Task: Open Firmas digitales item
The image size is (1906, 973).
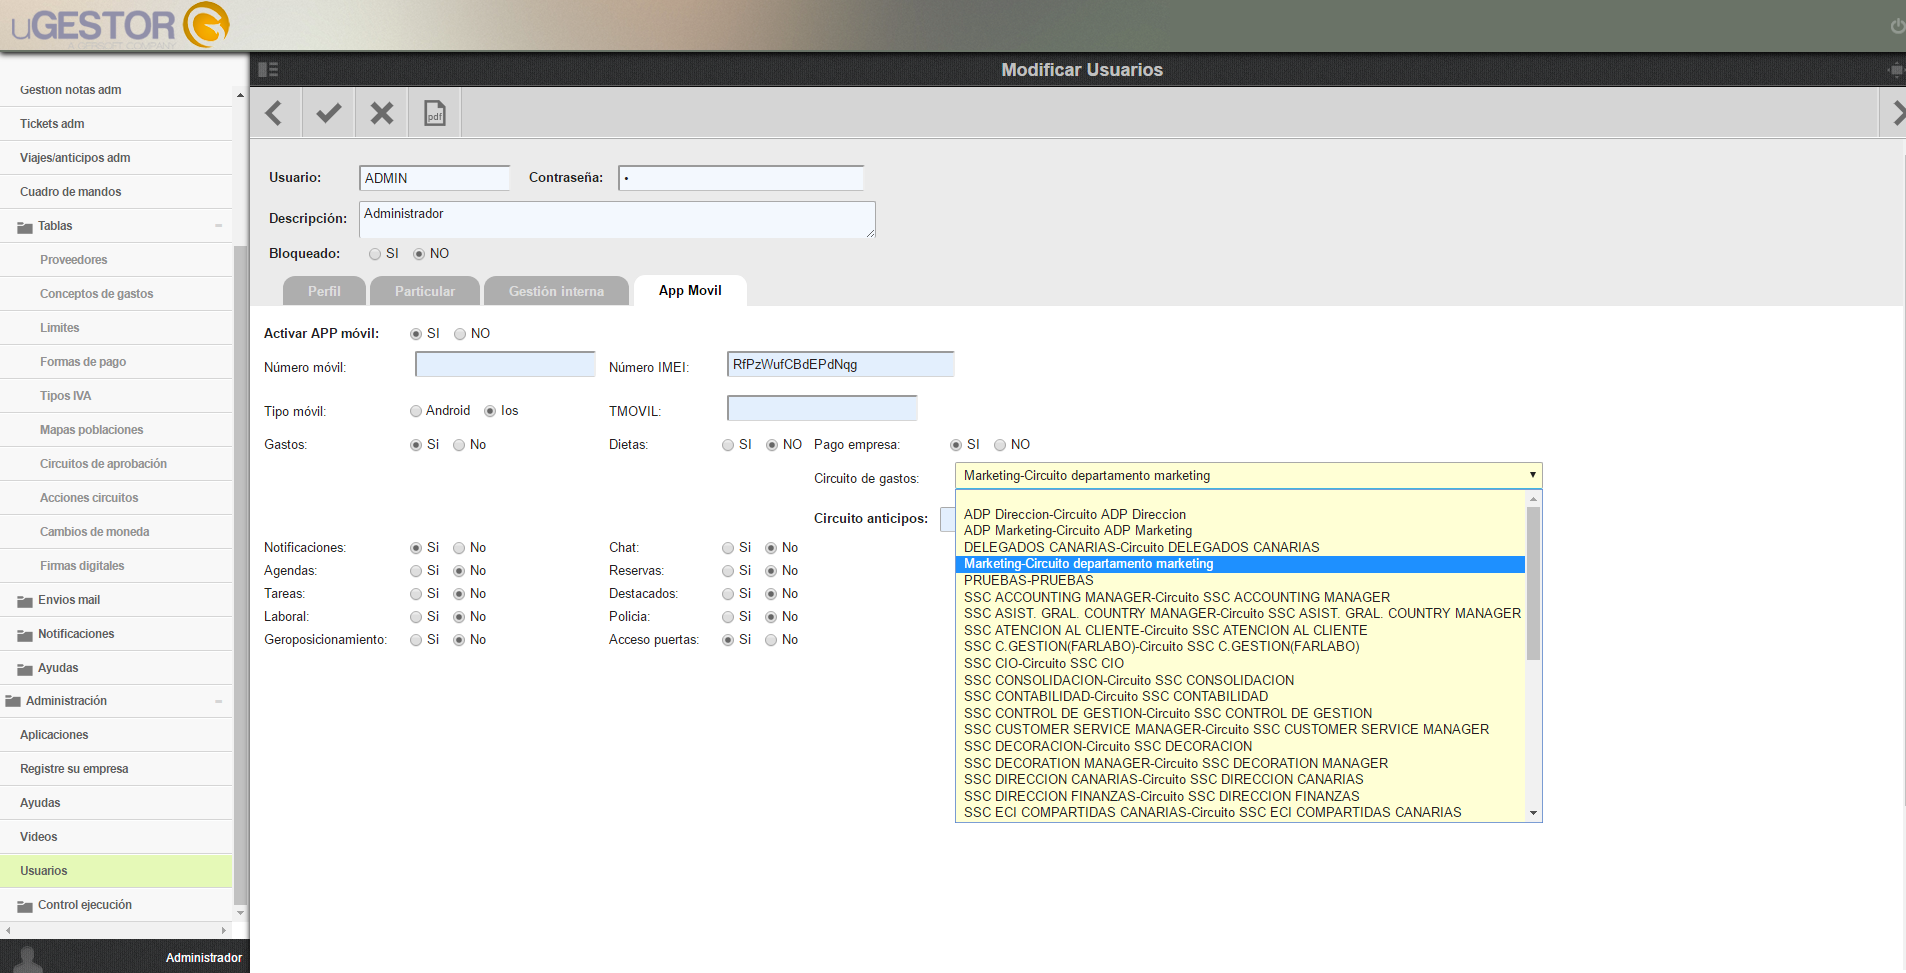Action: 116,566
